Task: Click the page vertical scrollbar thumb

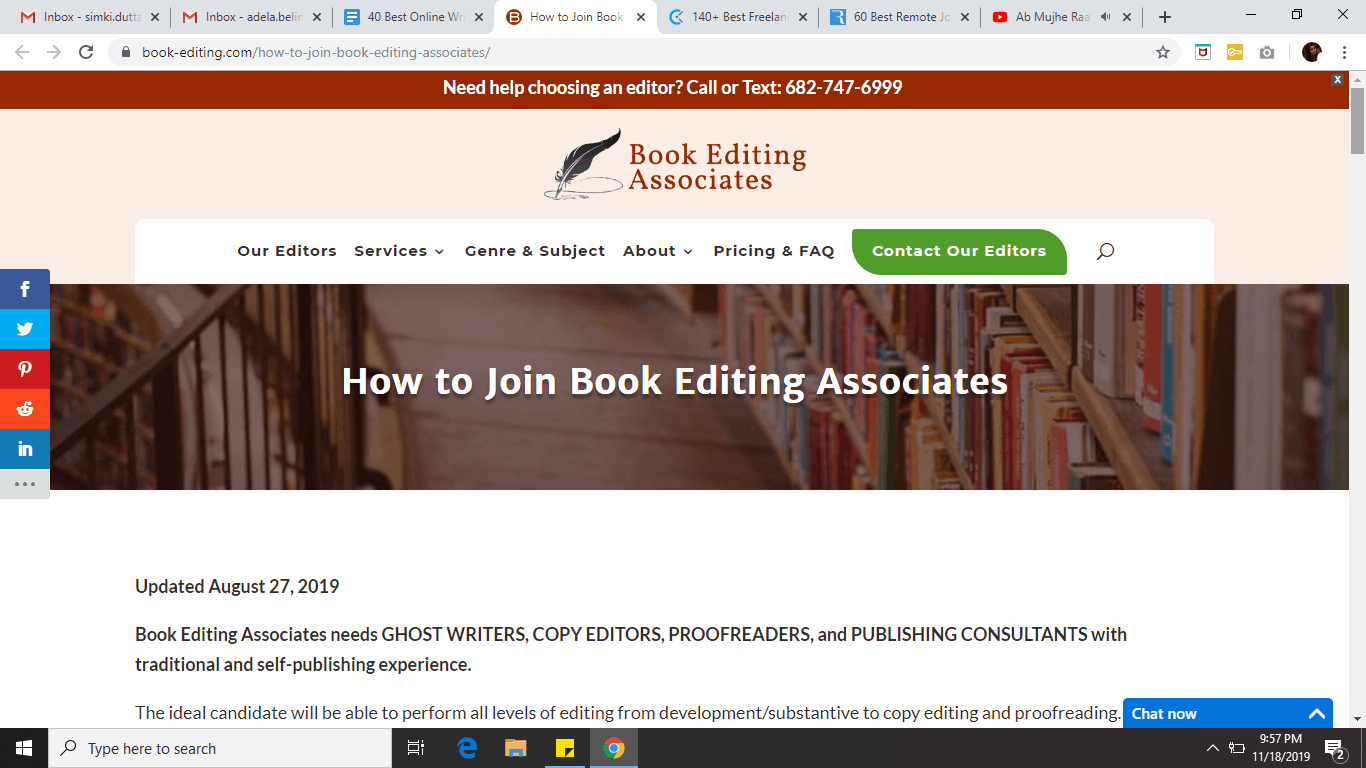Action: point(1357,121)
